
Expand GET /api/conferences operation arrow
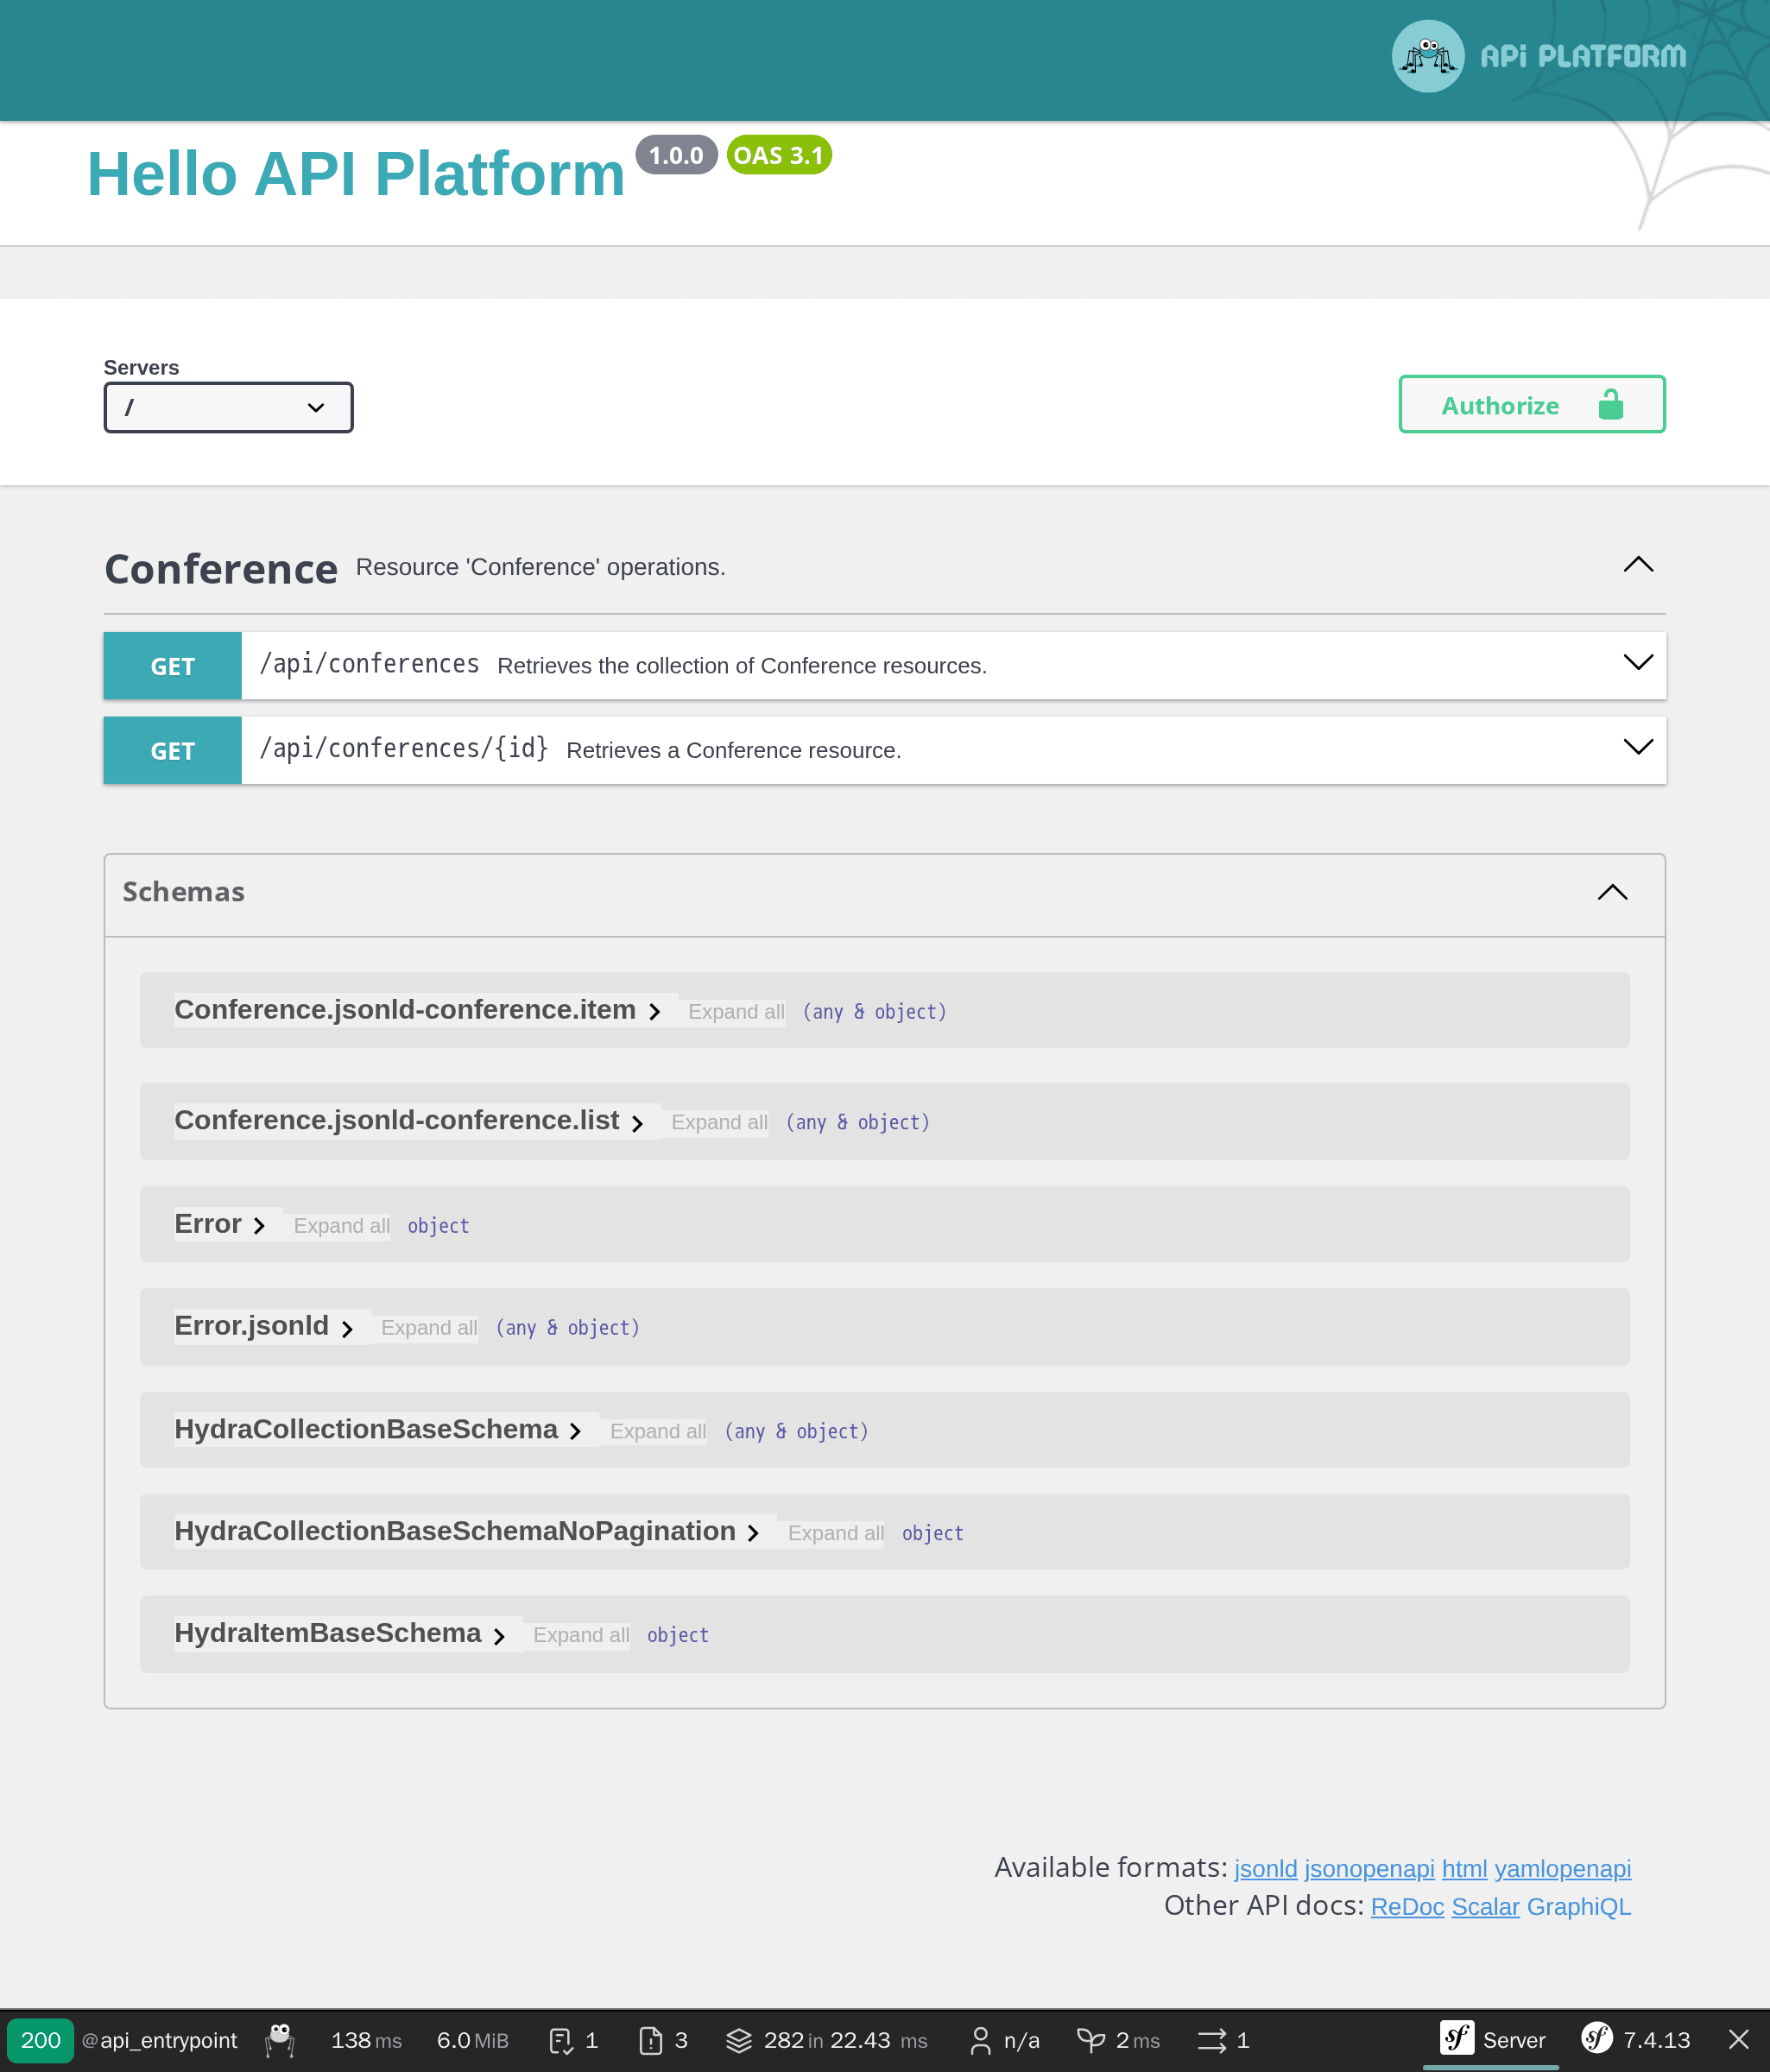1637,663
